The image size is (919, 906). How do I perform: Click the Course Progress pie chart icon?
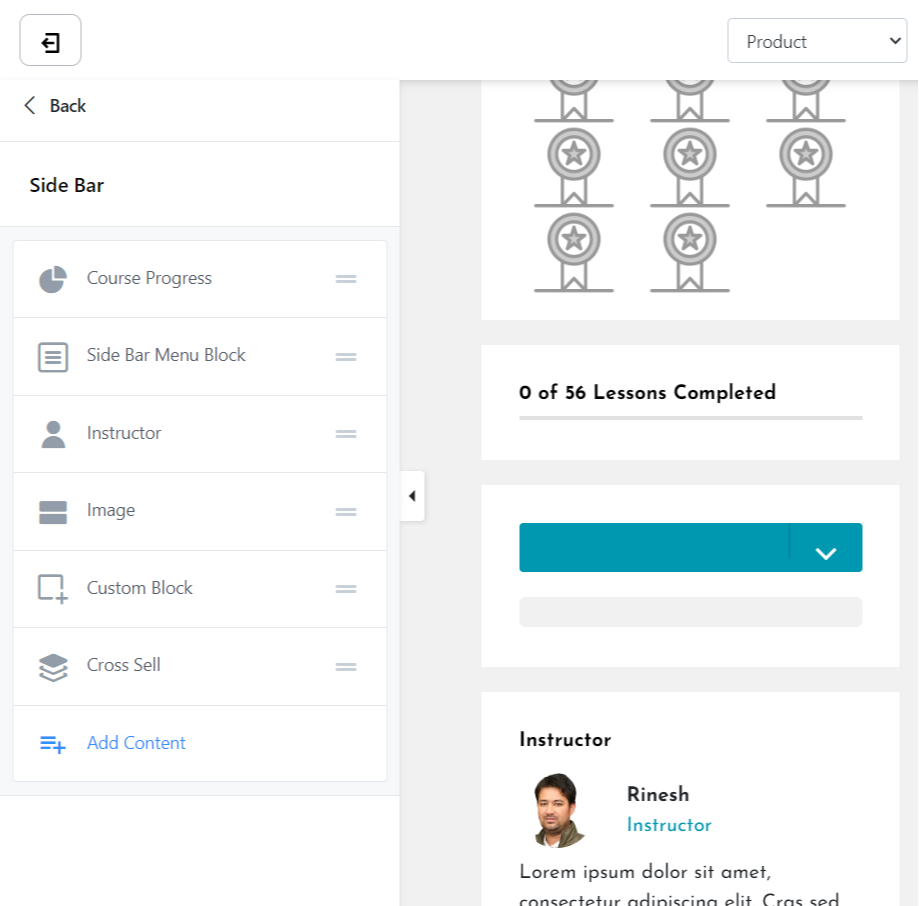(x=53, y=279)
